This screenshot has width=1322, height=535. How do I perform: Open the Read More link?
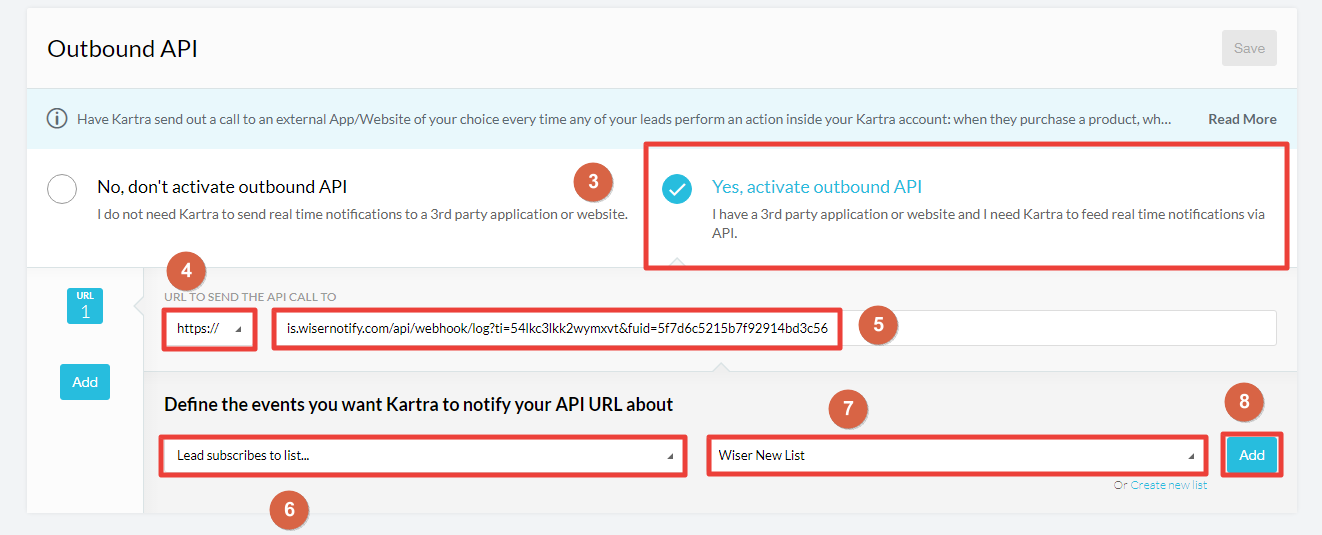point(1242,119)
